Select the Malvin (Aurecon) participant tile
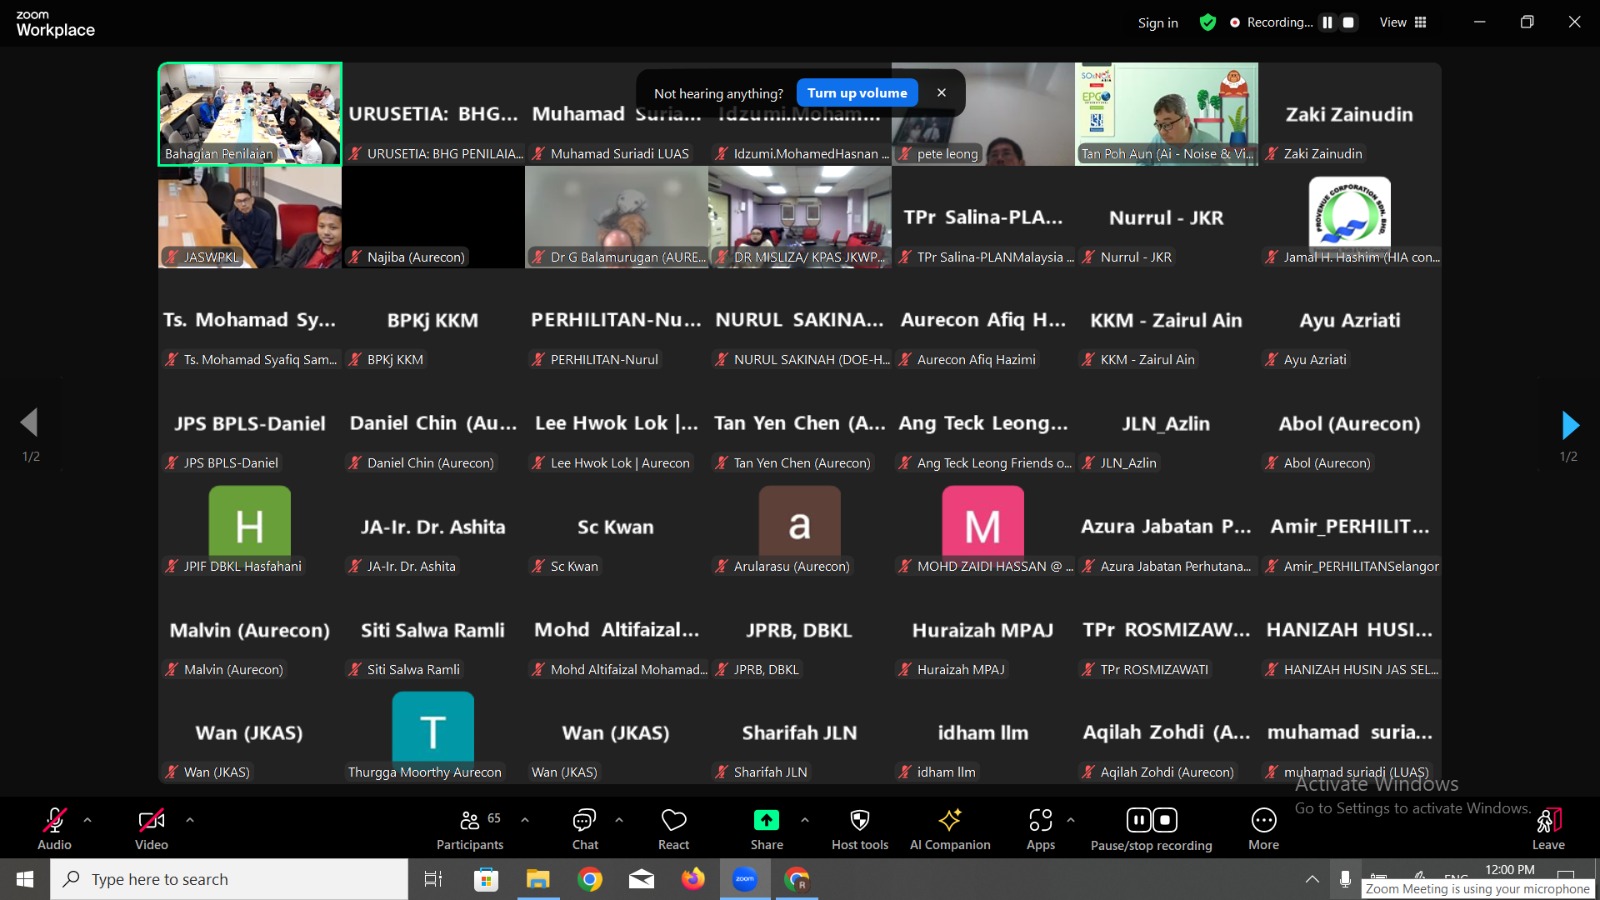Image resolution: width=1600 pixels, height=900 pixels. [x=250, y=629]
